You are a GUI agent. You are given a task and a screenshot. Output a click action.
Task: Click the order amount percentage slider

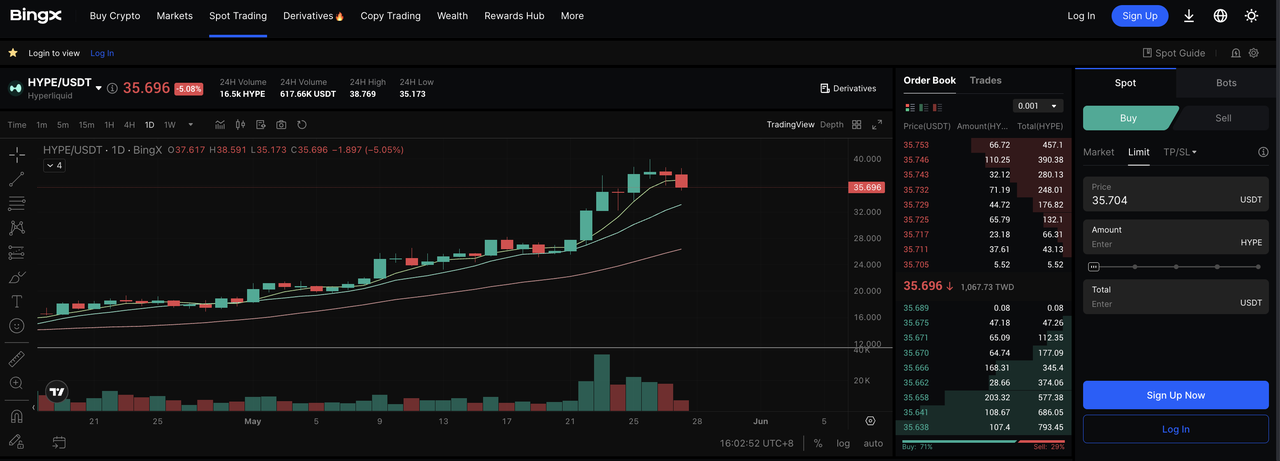coord(1175,267)
